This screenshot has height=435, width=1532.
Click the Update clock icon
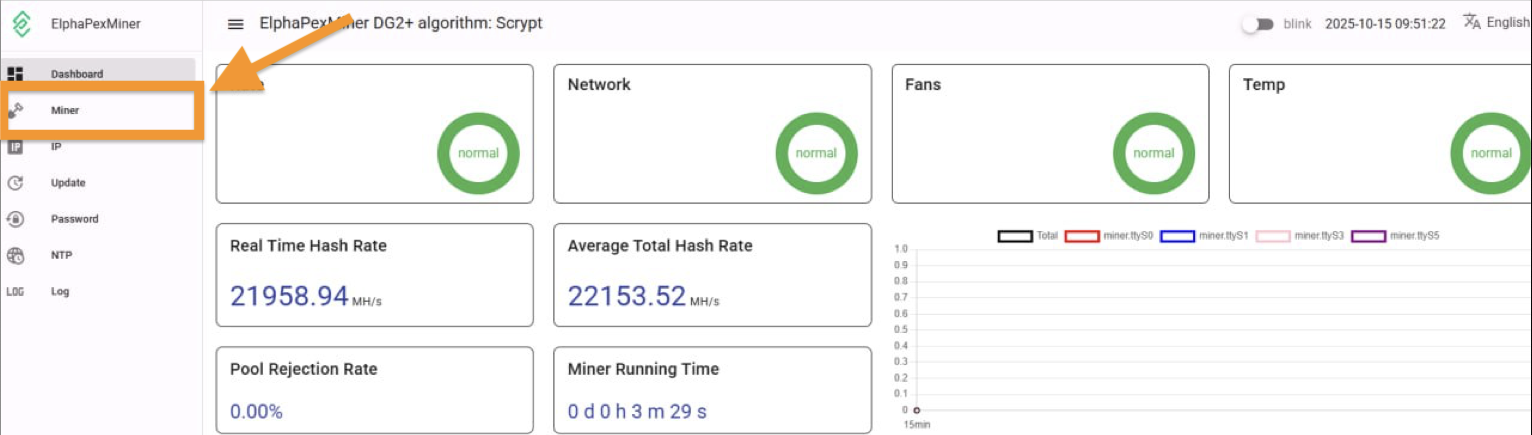[x=15, y=183]
